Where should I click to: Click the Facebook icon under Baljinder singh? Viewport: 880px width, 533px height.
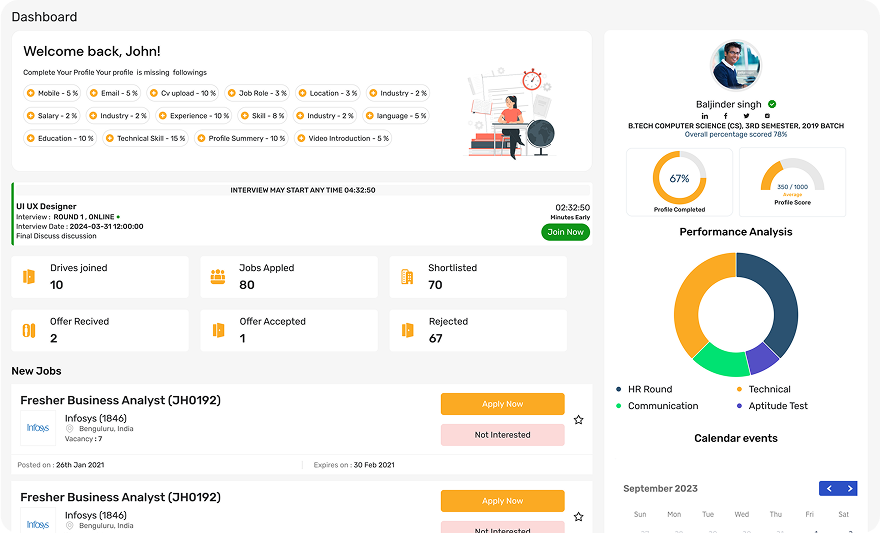pos(726,116)
